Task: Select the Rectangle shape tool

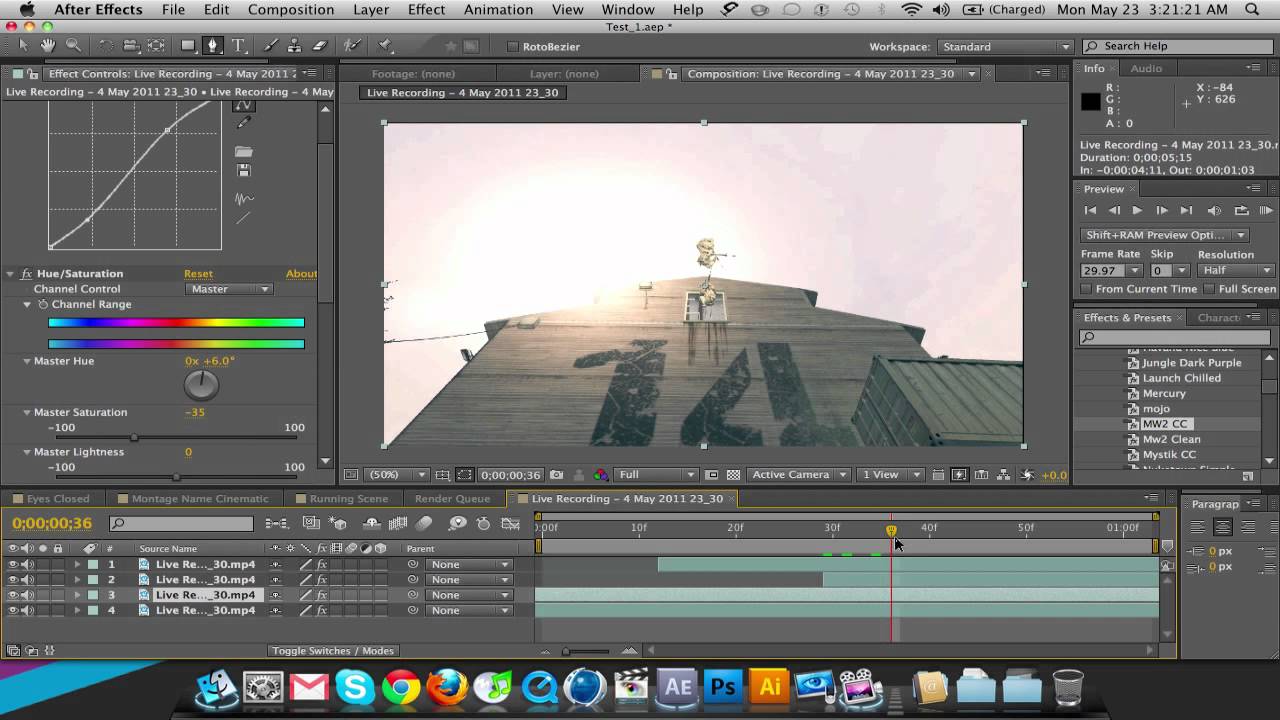Action: tap(187, 46)
